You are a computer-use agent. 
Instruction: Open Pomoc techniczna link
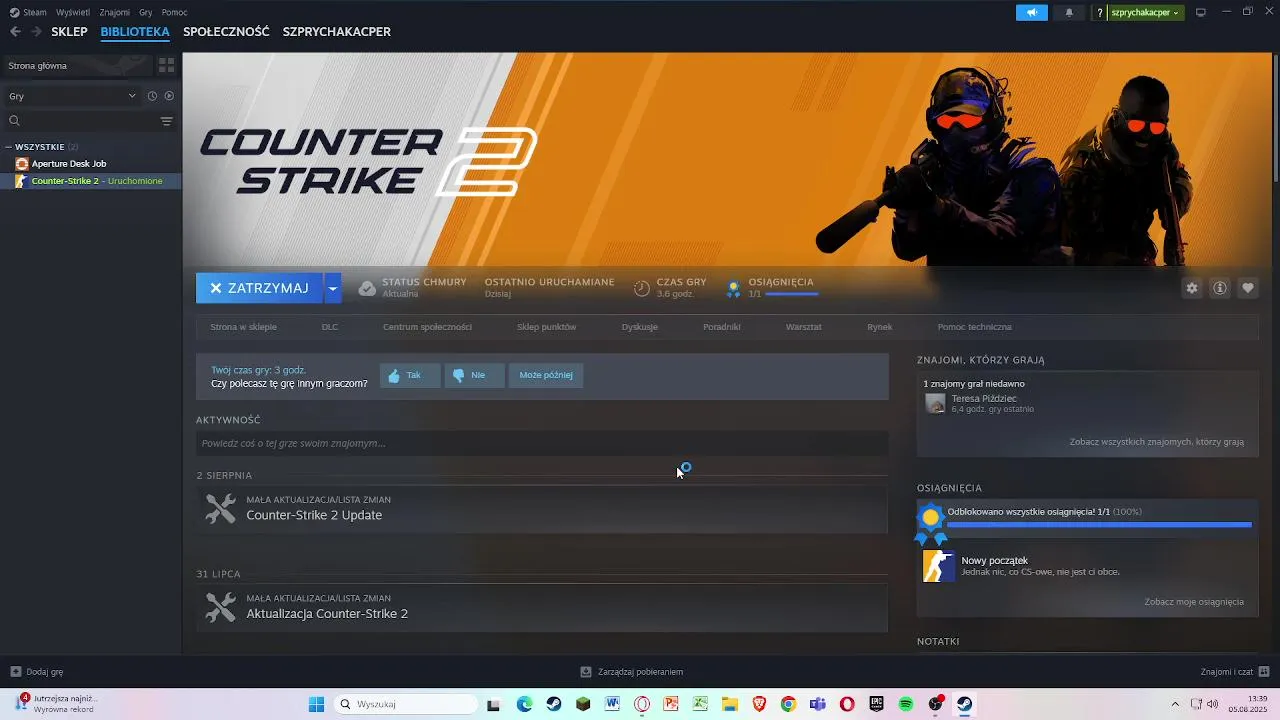pos(975,327)
